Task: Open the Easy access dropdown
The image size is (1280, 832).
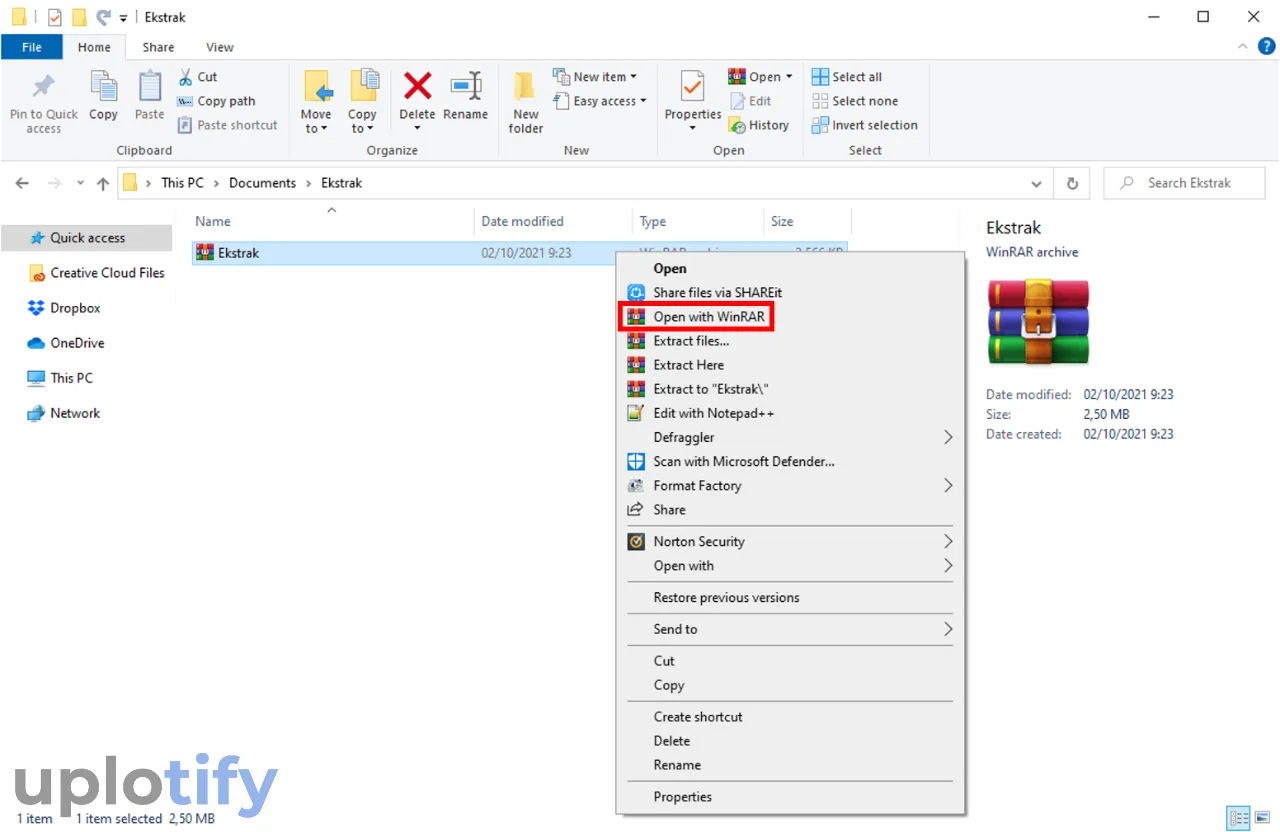Action: click(x=599, y=101)
